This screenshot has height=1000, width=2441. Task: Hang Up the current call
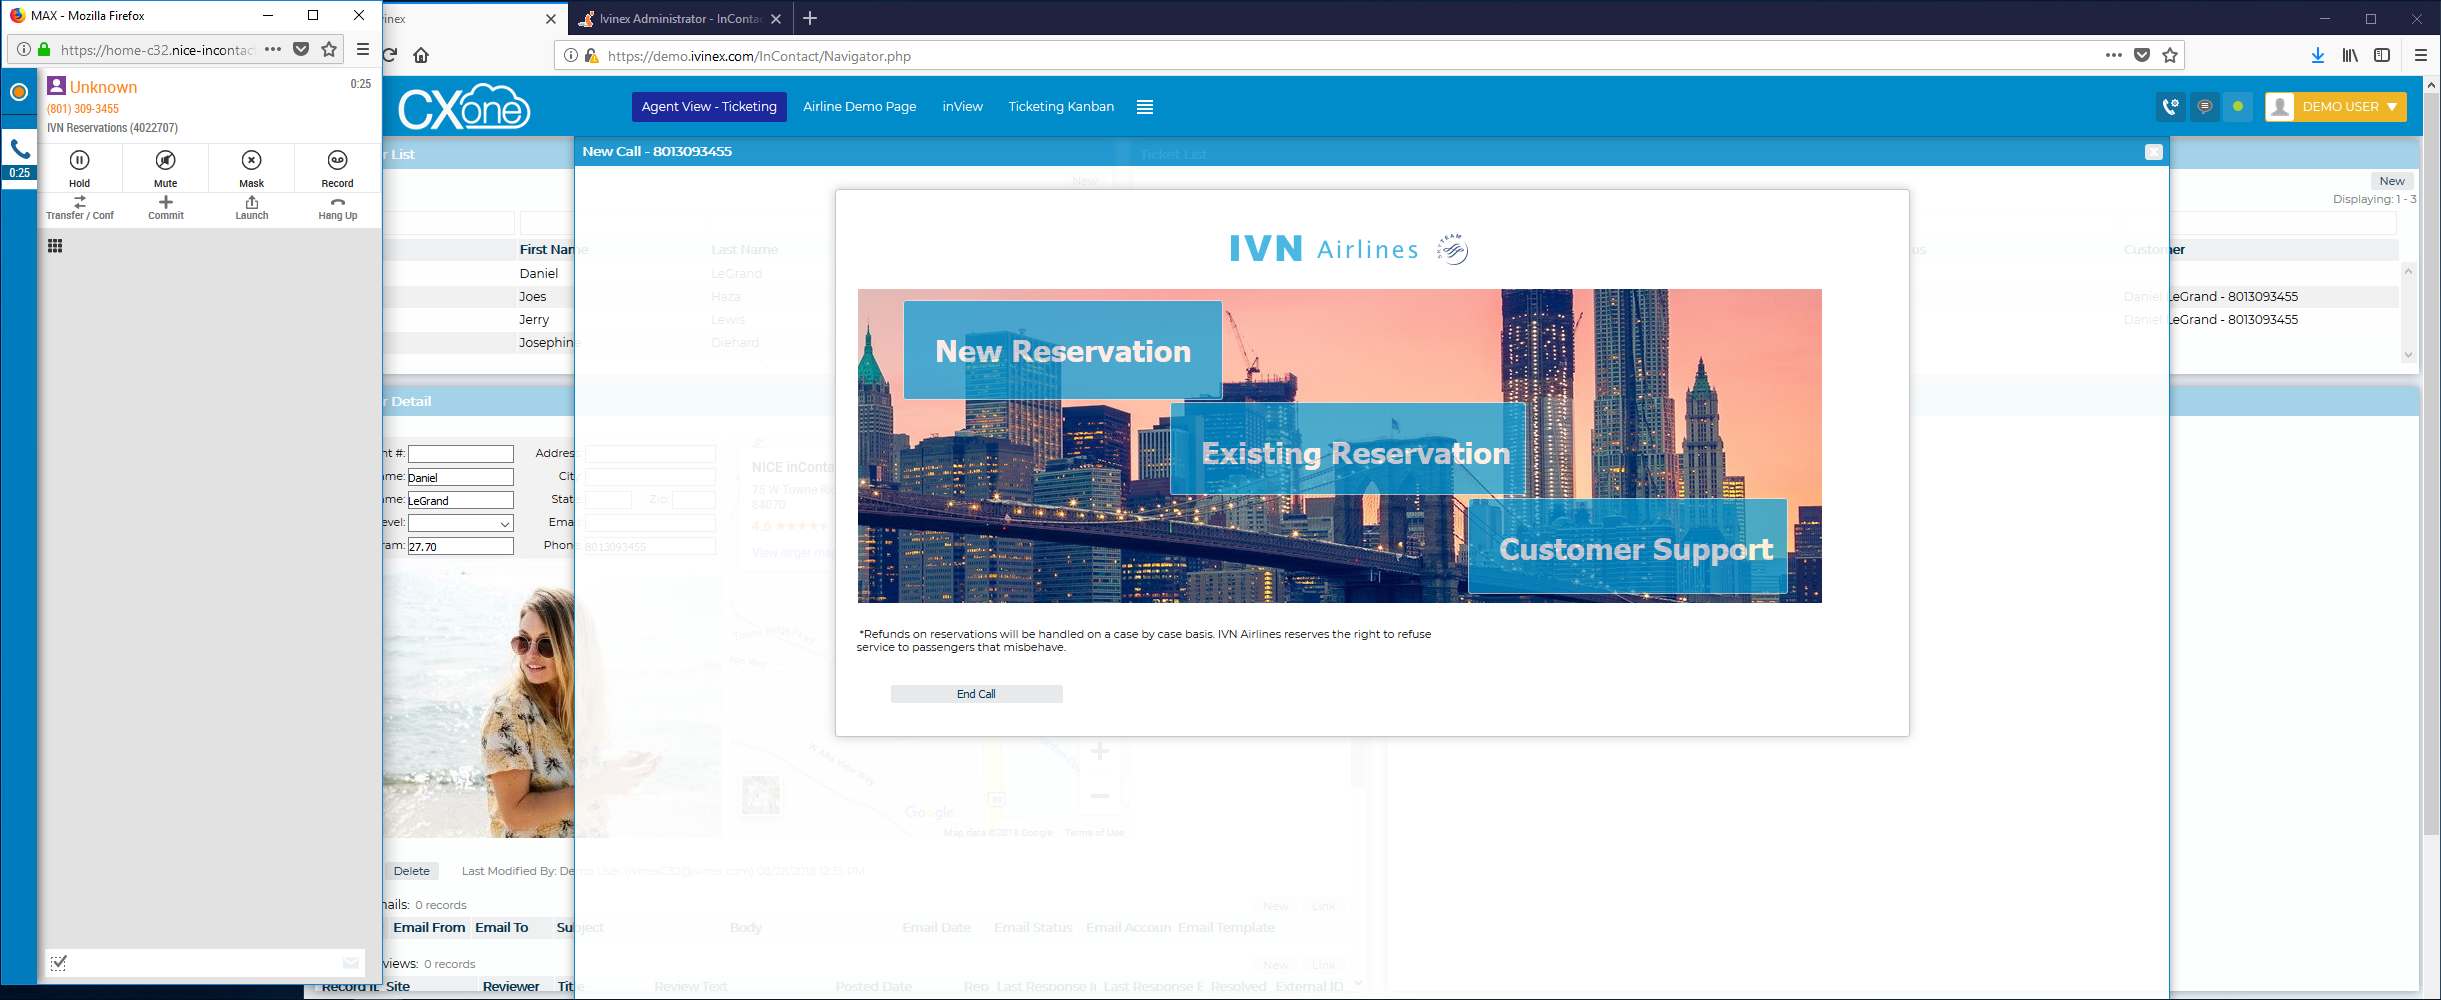coord(337,208)
